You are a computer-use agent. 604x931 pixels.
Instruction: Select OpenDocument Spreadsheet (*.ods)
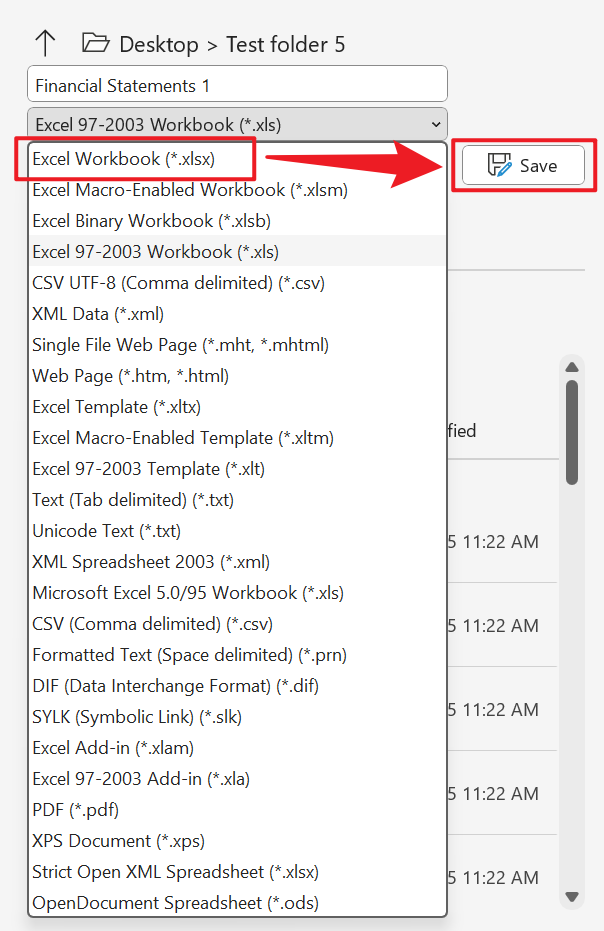[237, 902]
